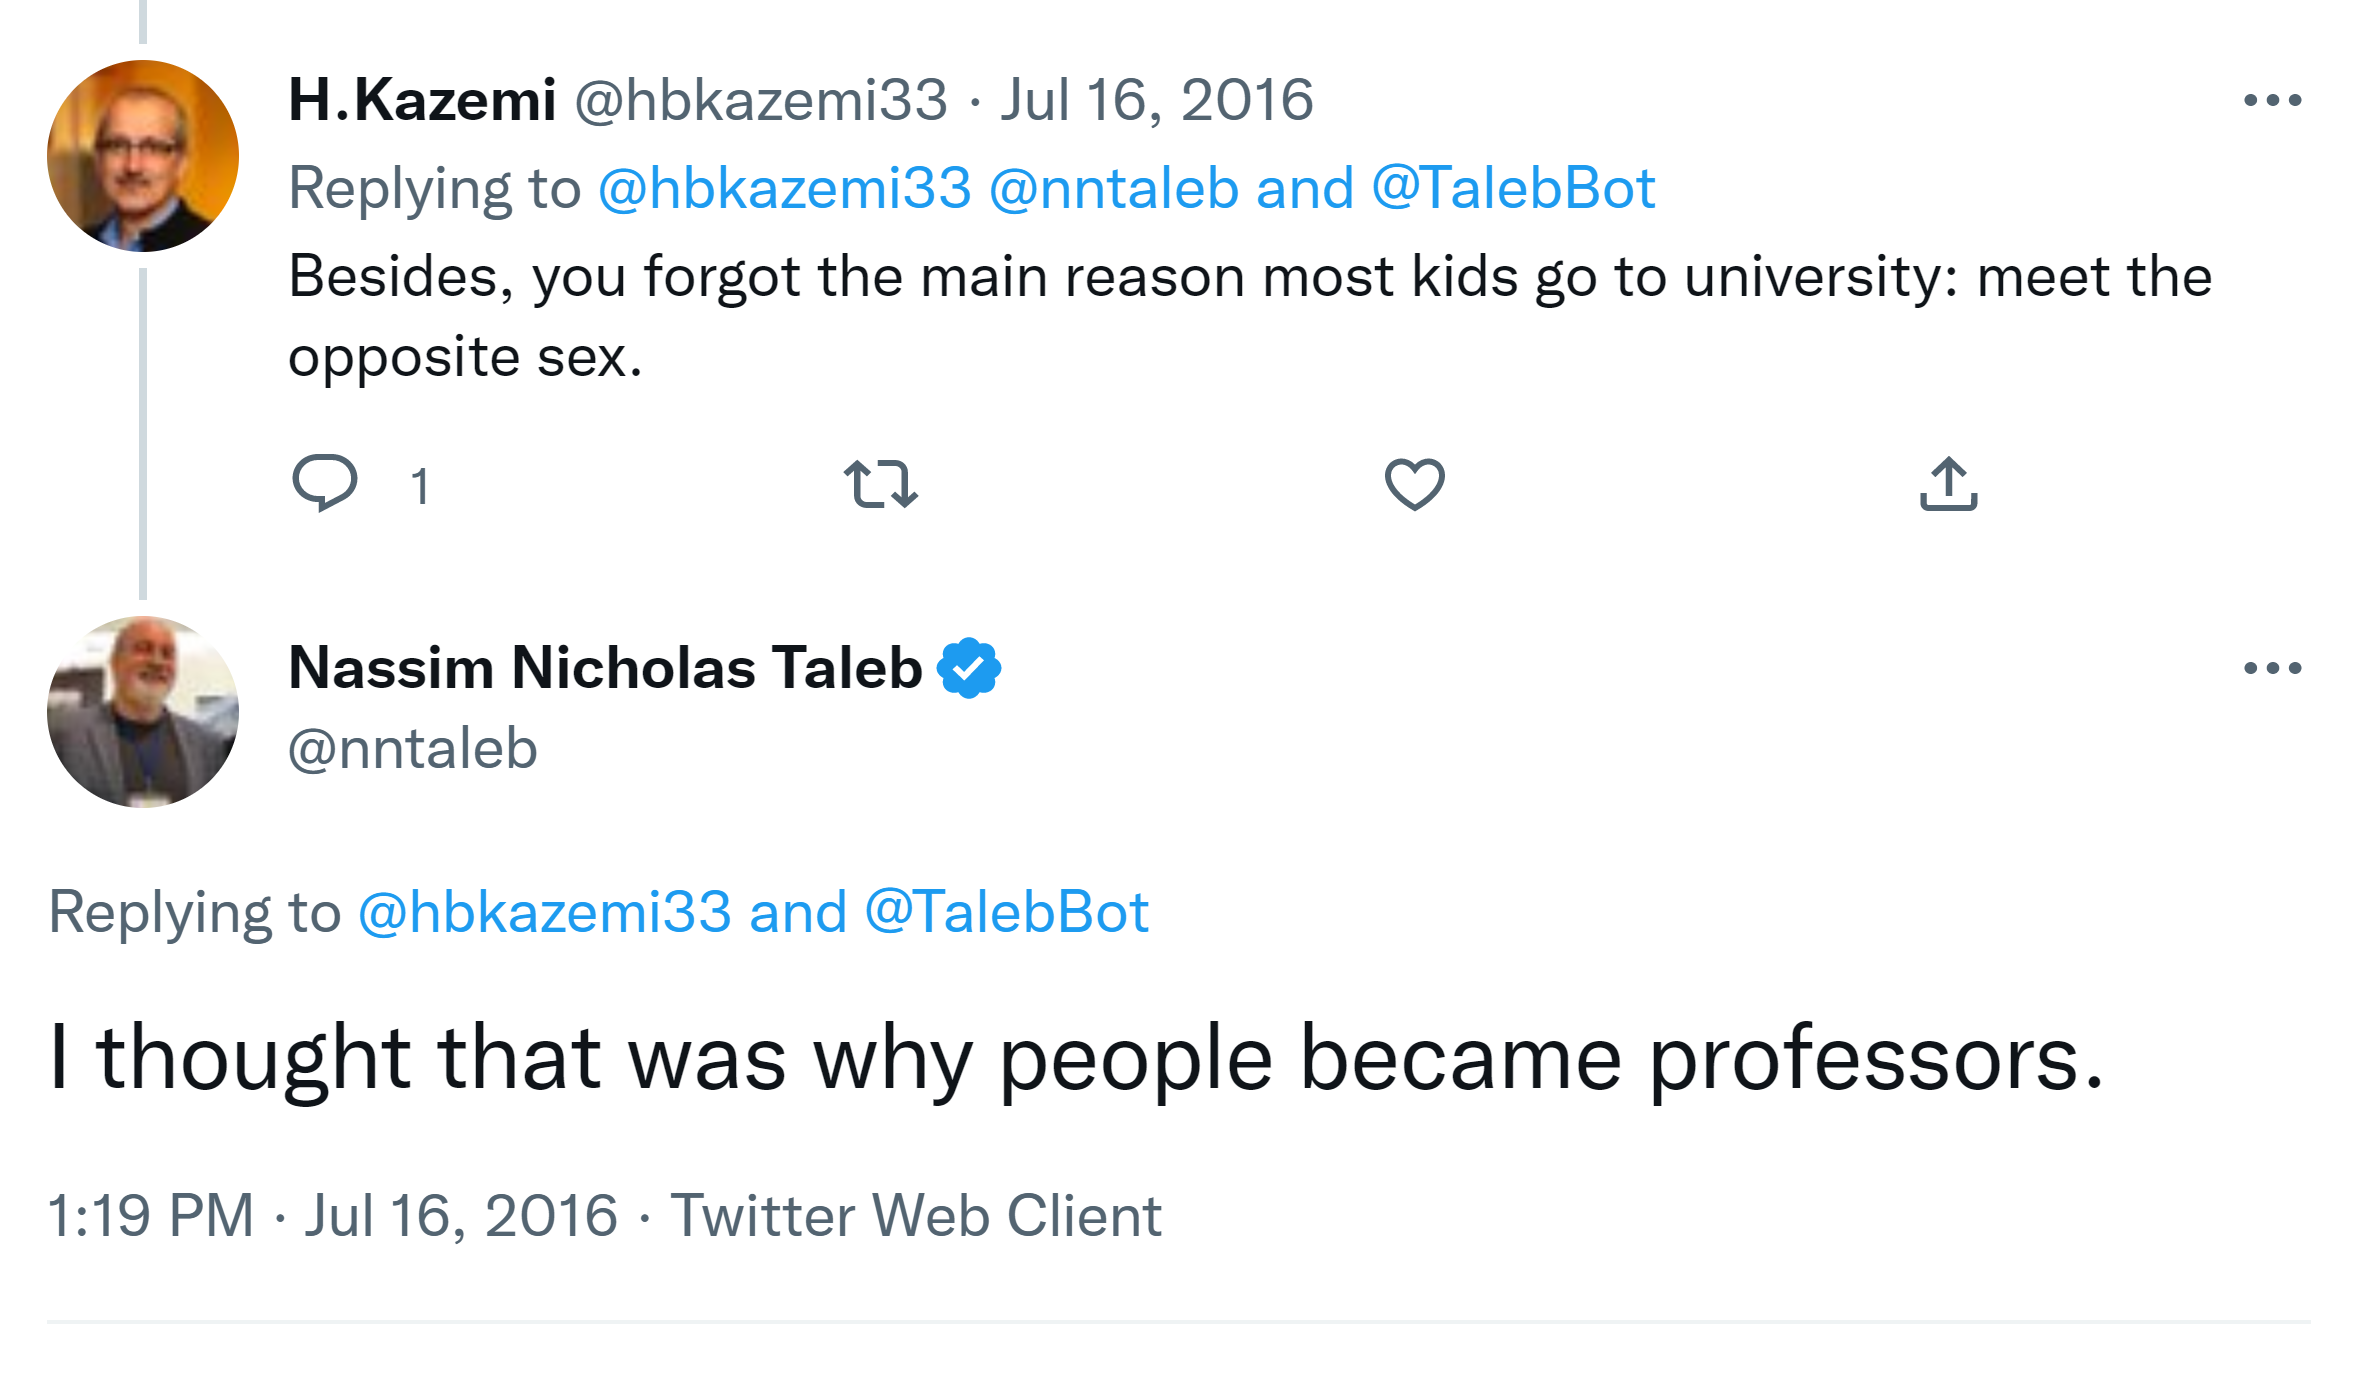The width and height of the screenshot is (2361, 1376).
Task: Click @TalebBot in Taleb's replying-to line
Action: [x=1006, y=912]
